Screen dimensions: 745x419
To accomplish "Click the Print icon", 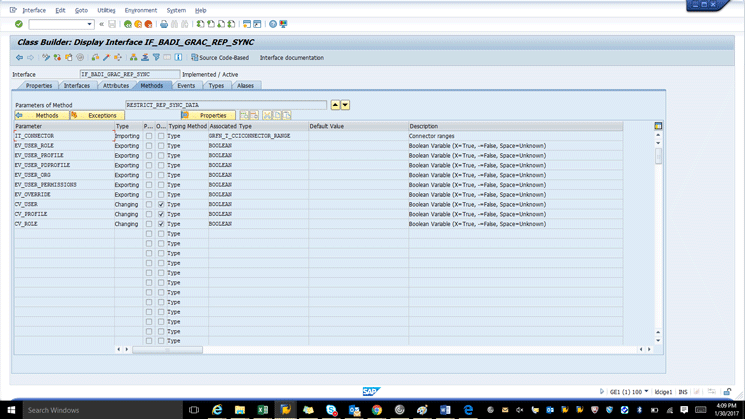I will 164,24.
